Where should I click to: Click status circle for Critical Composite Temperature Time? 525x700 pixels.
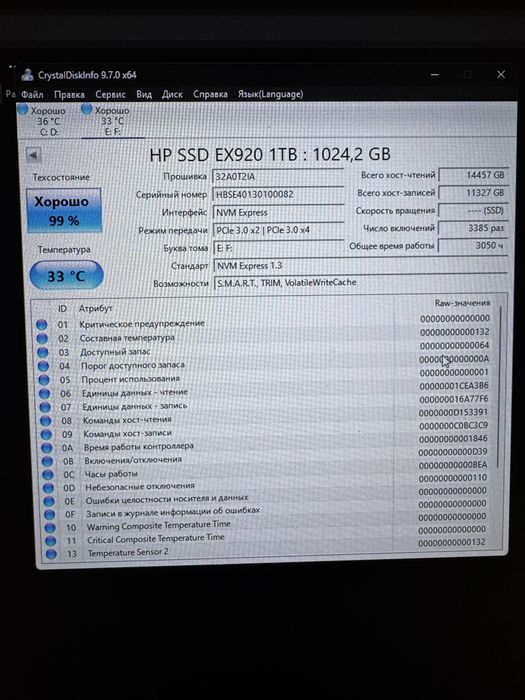click(50, 541)
